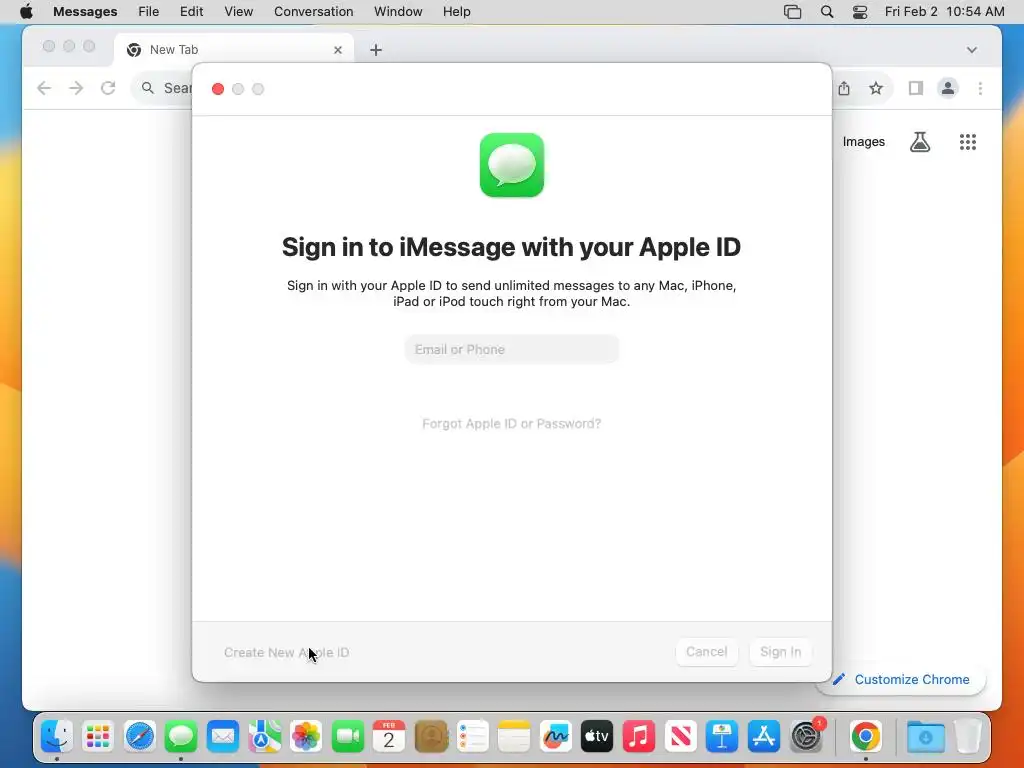The height and width of the screenshot is (768, 1024).
Task: Open the Conversation menu
Action: (313, 11)
